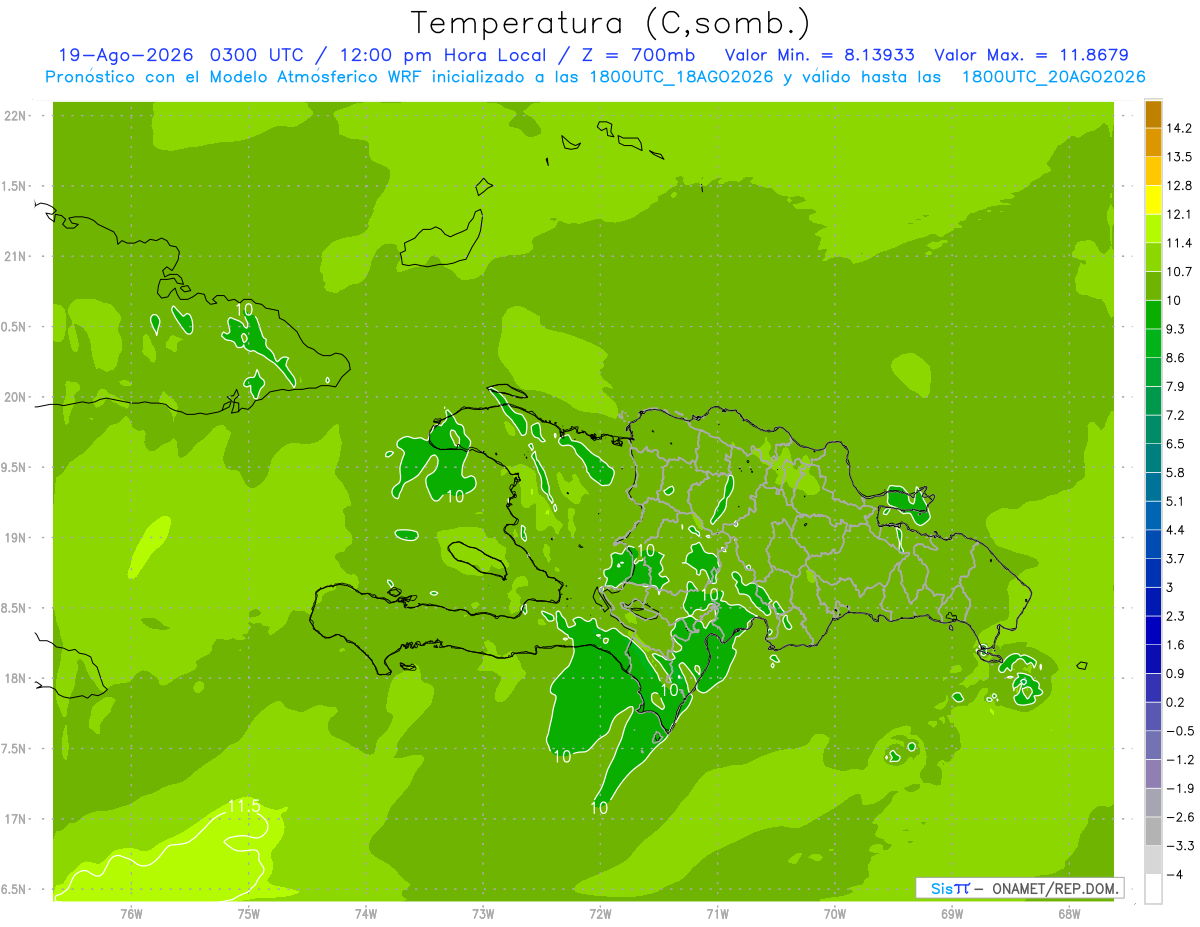Click the white swatch below -4
1200x927 pixels.
click(1153, 889)
